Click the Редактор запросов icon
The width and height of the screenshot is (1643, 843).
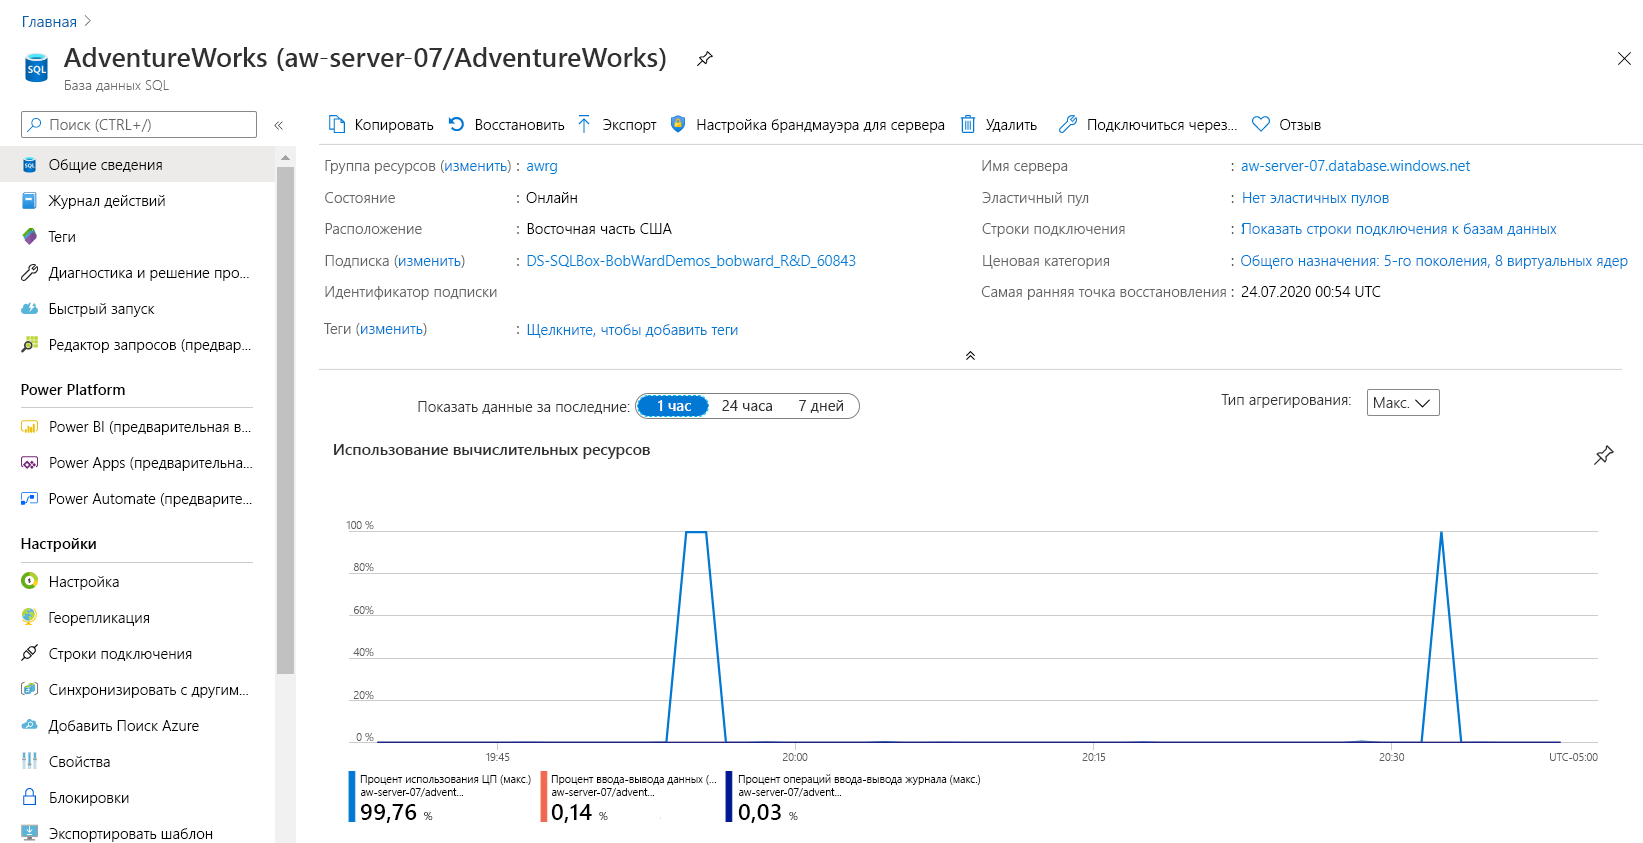[29, 345]
